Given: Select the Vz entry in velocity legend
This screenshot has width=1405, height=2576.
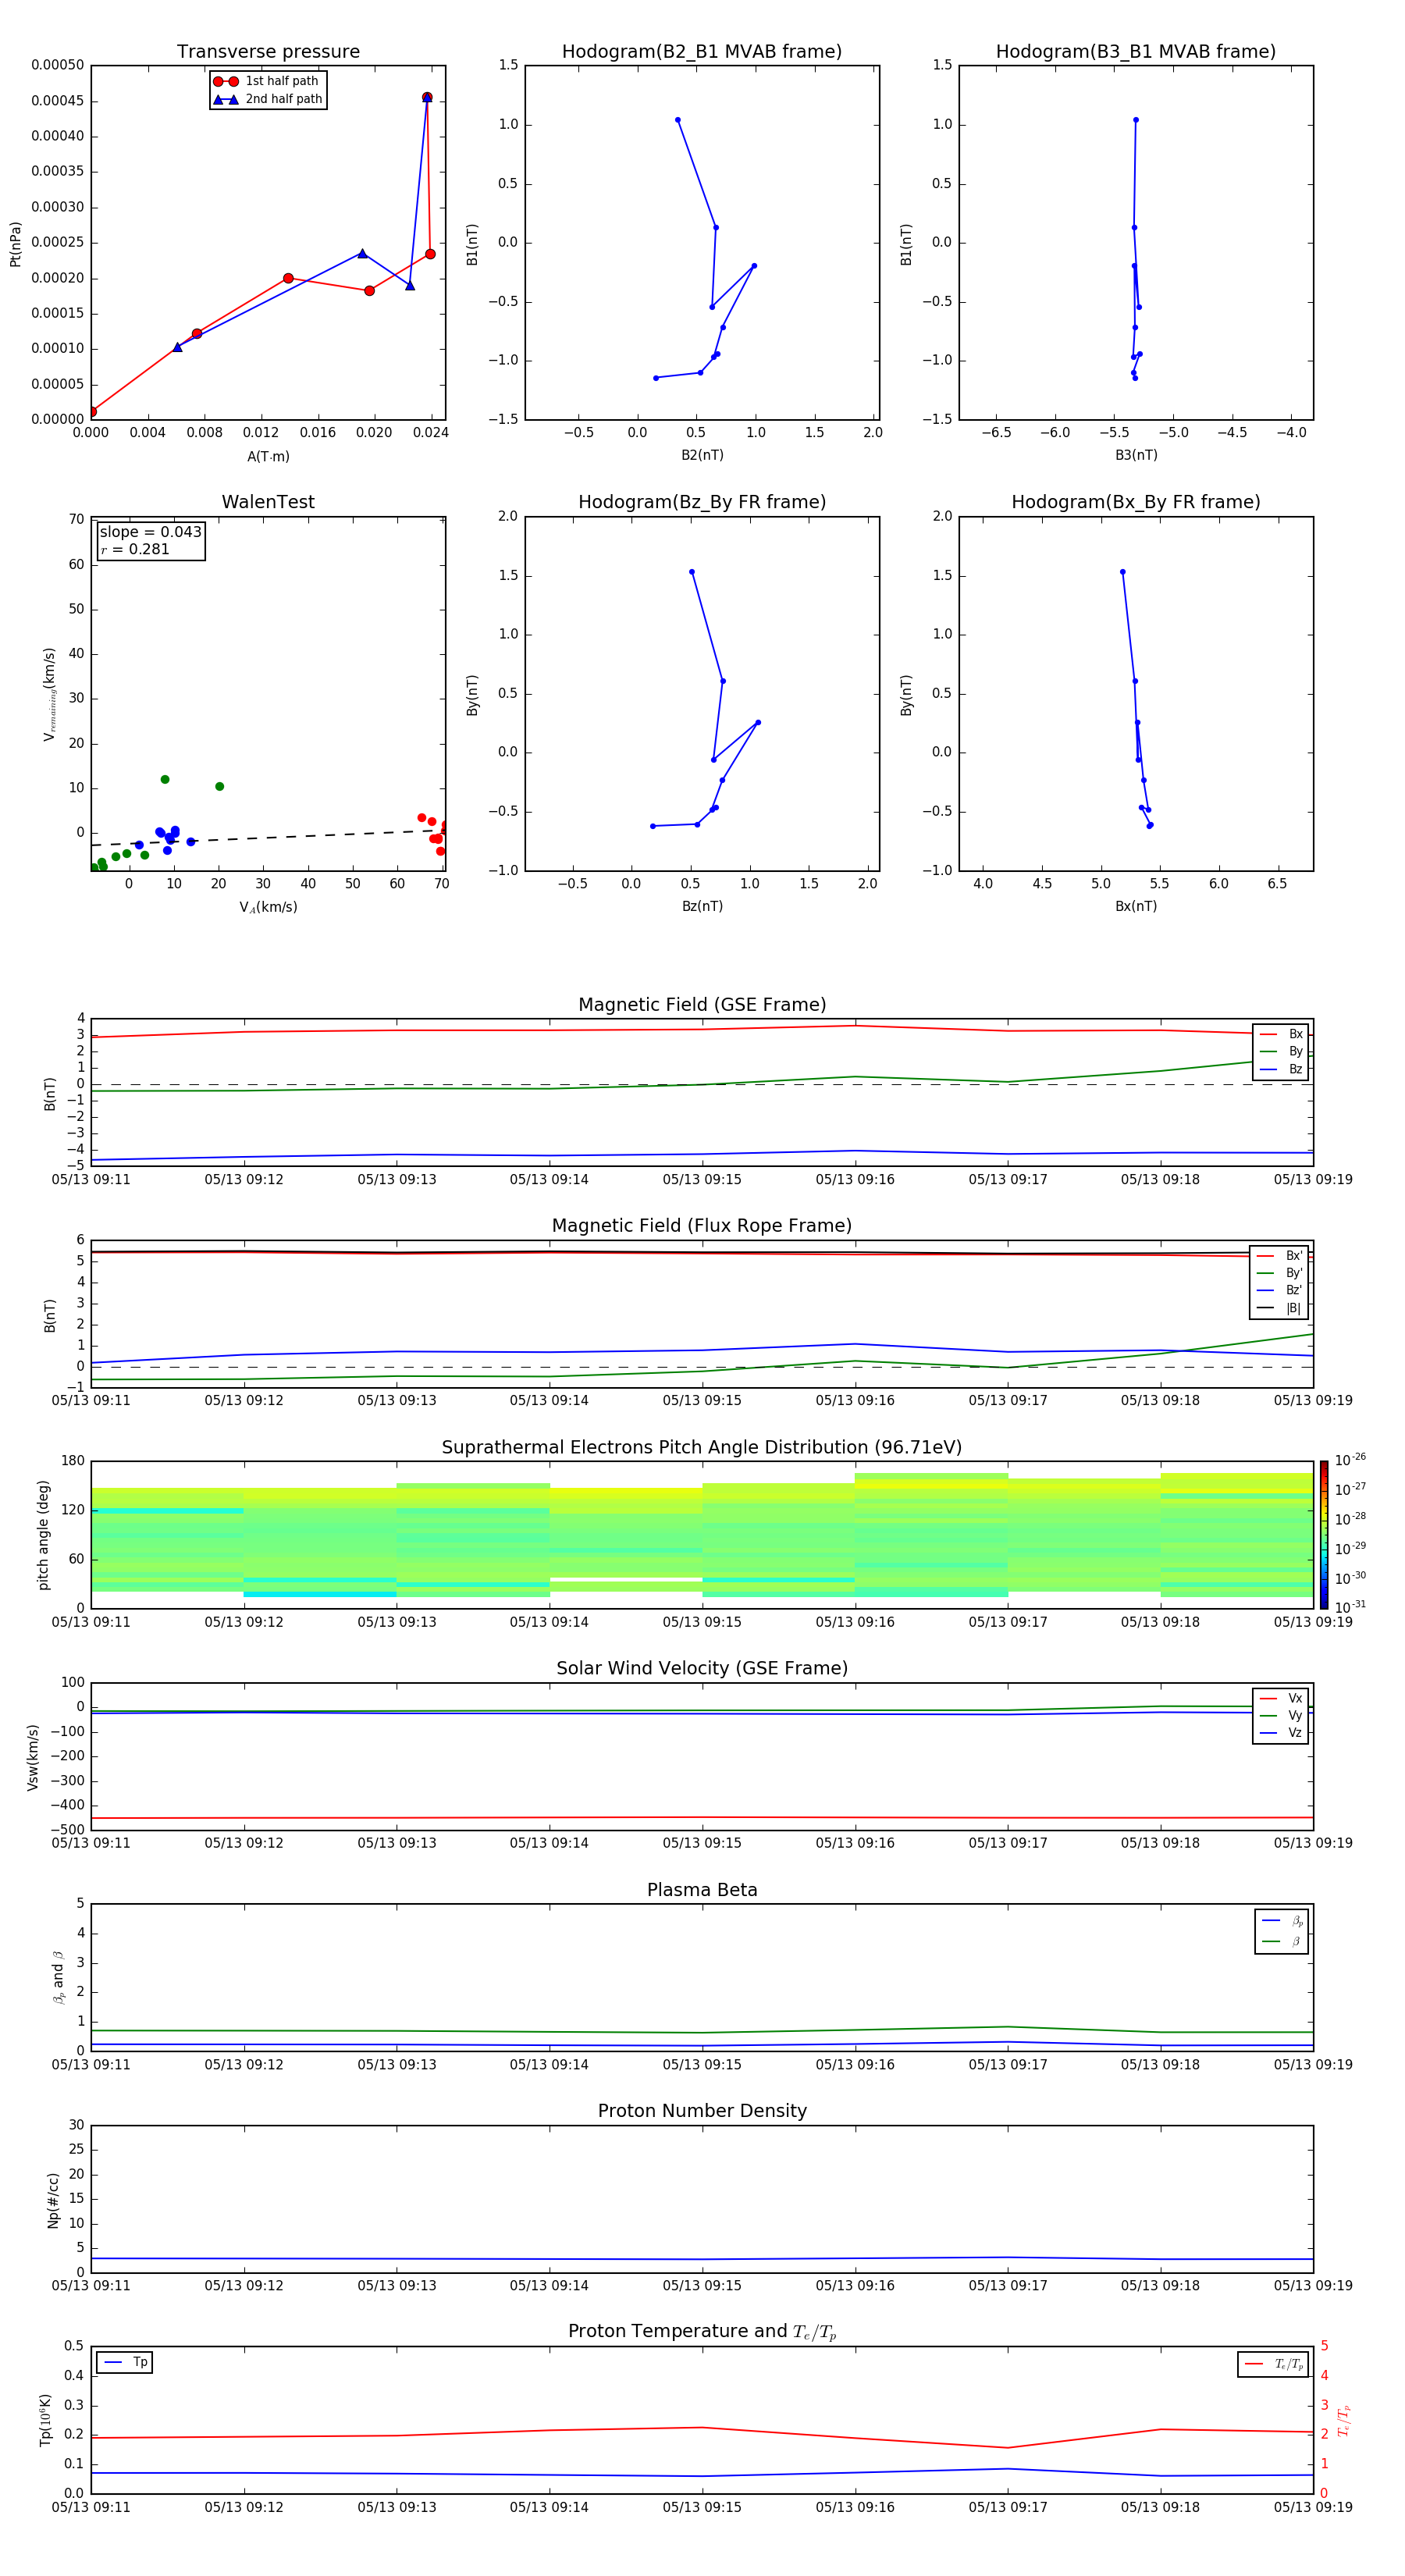Looking at the screenshot, I should point(1281,1733).
